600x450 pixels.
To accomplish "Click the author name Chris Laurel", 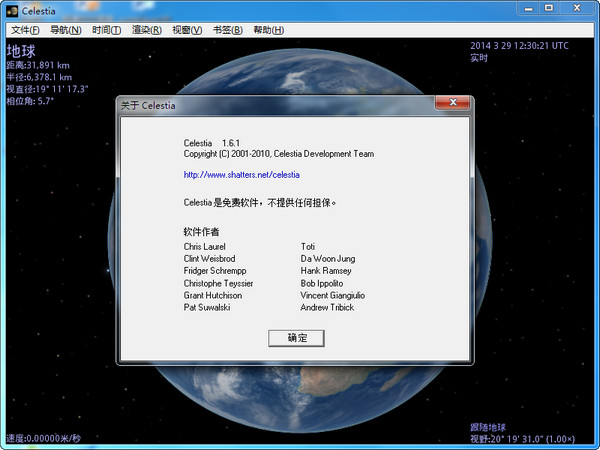I will pyautogui.click(x=206, y=245).
